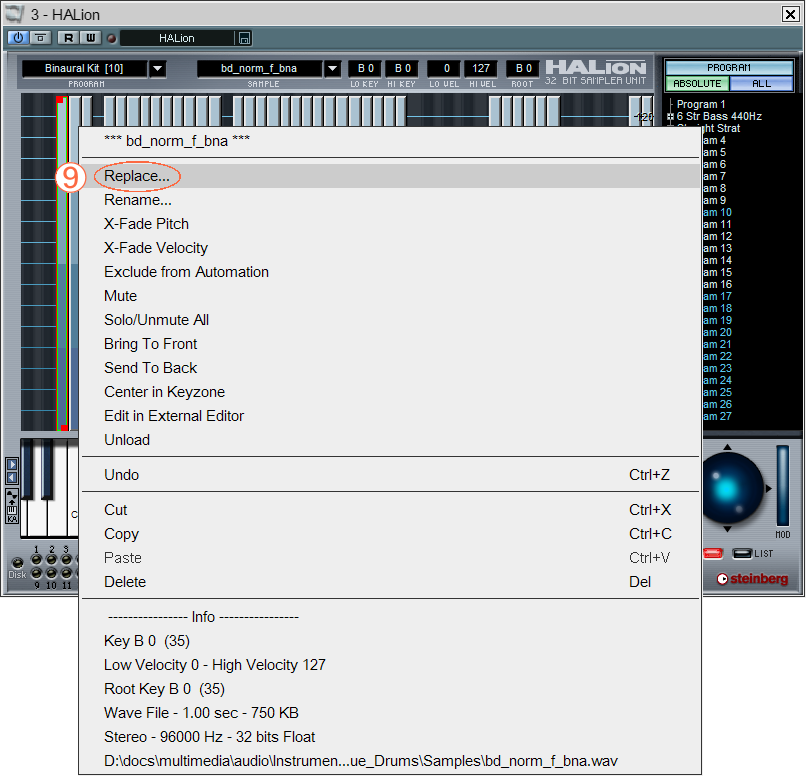
Task: Toggle the HALion power bypass button
Action: 18,38
